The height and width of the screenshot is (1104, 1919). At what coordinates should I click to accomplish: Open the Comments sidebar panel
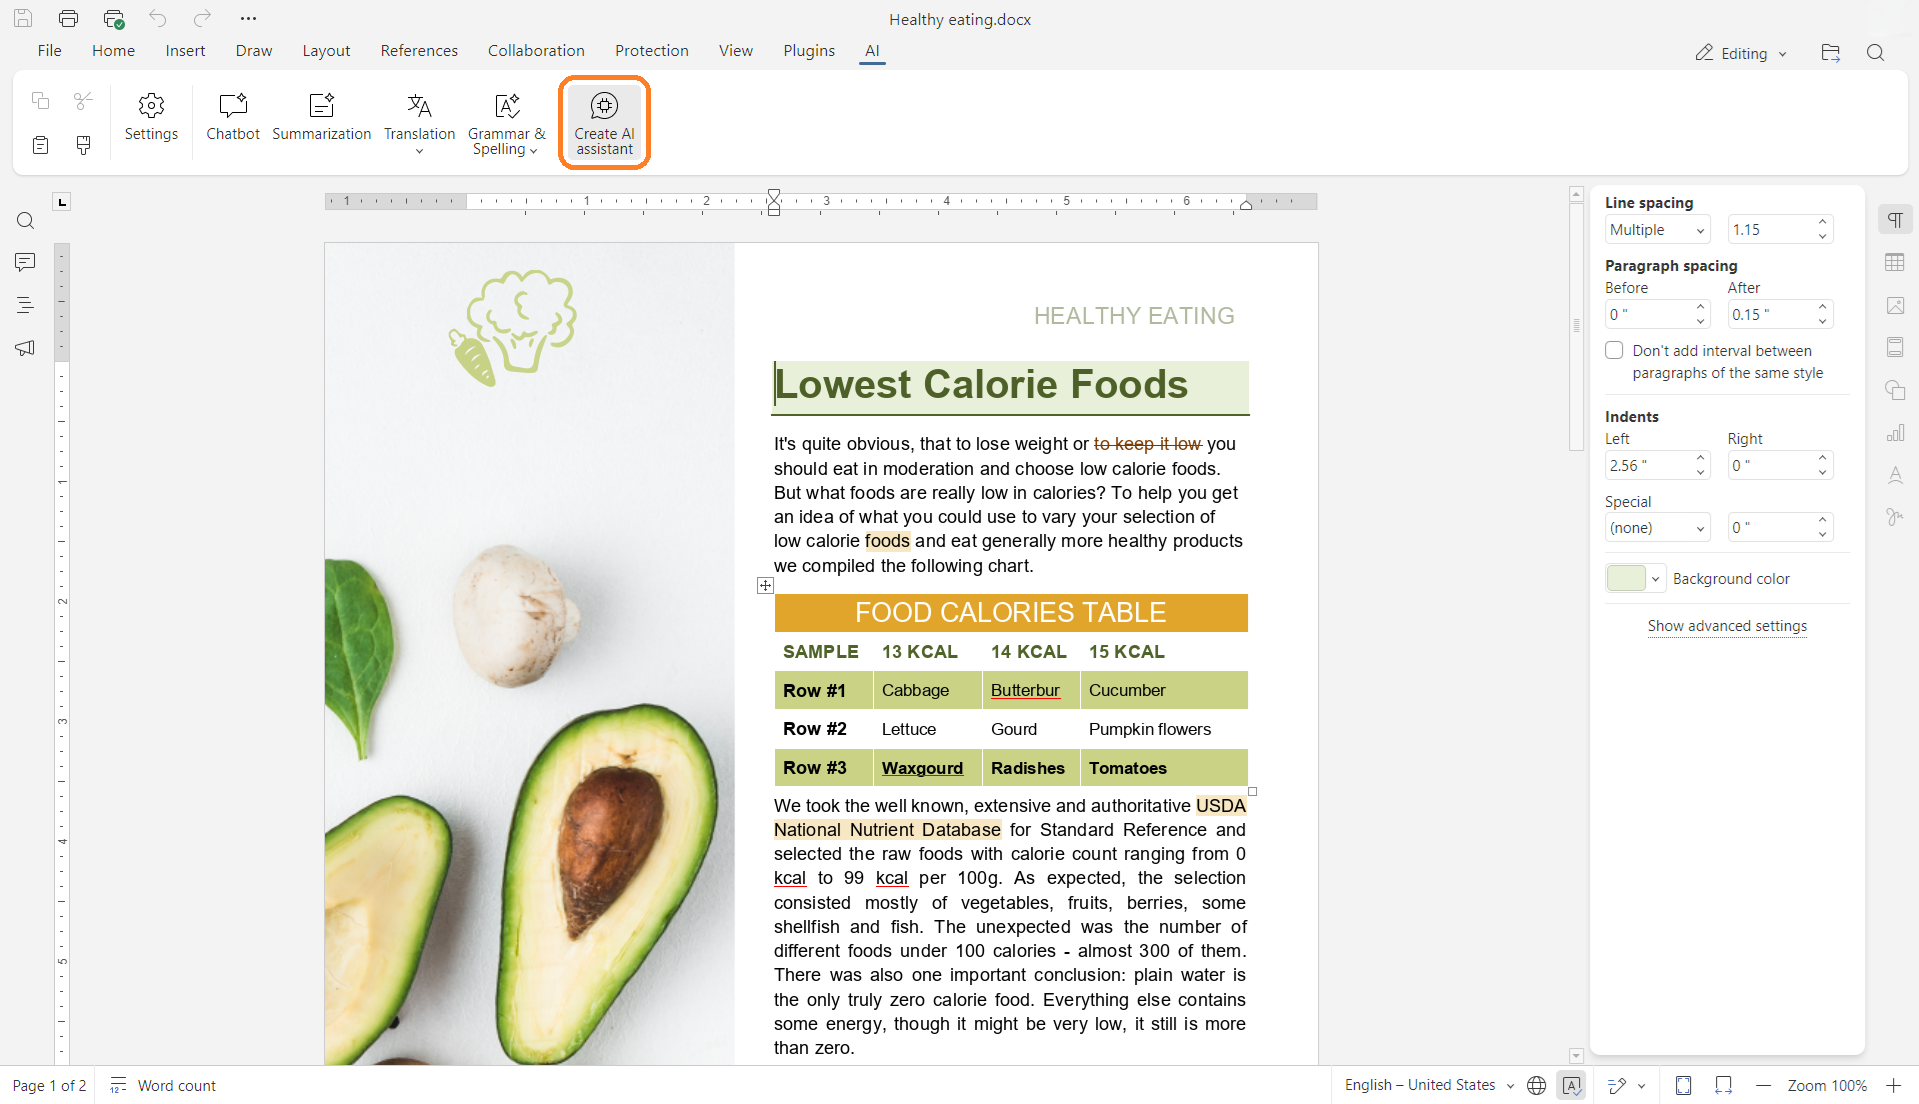tap(25, 262)
